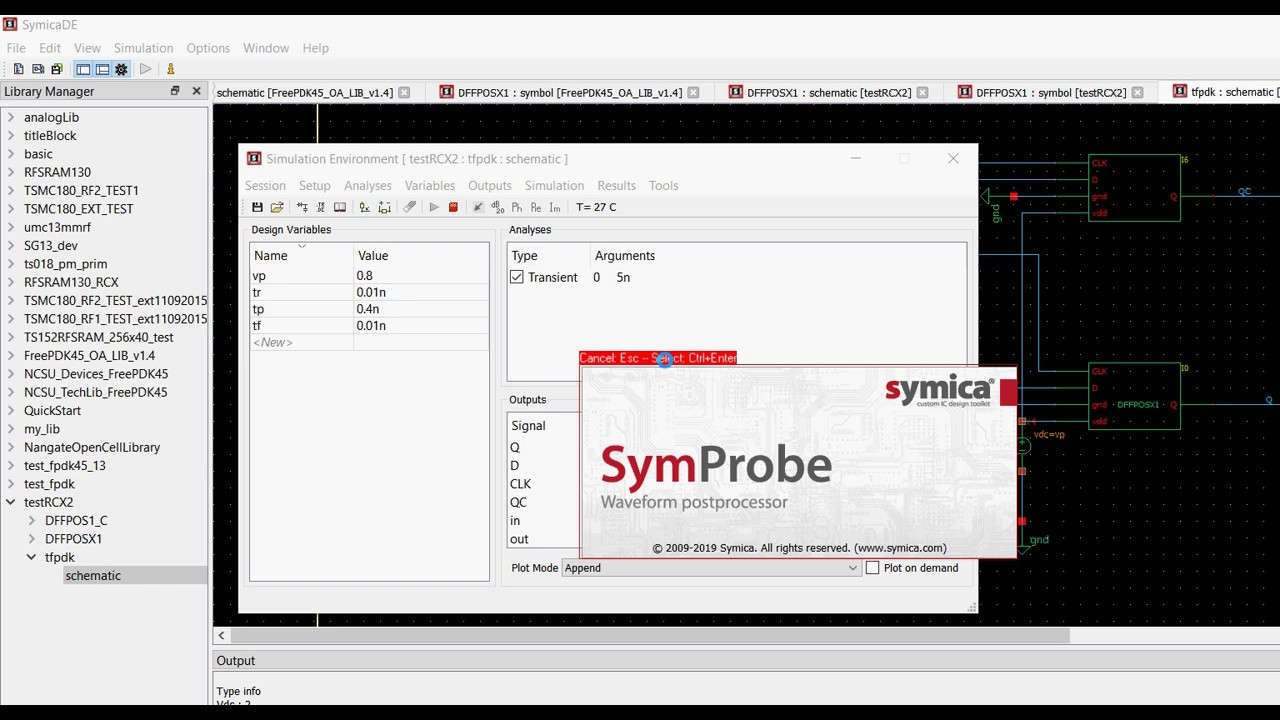Click the Ph phase plot icon
The height and width of the screenshot is (720, 1280).
point(517,207)
